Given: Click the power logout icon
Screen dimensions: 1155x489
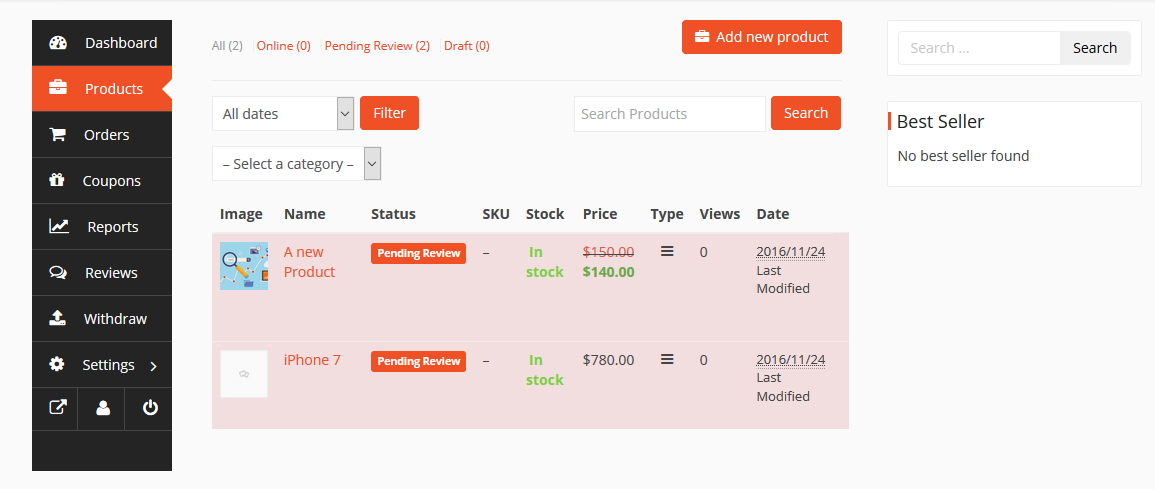Looking at the screenshot, I should click(150, 407).
